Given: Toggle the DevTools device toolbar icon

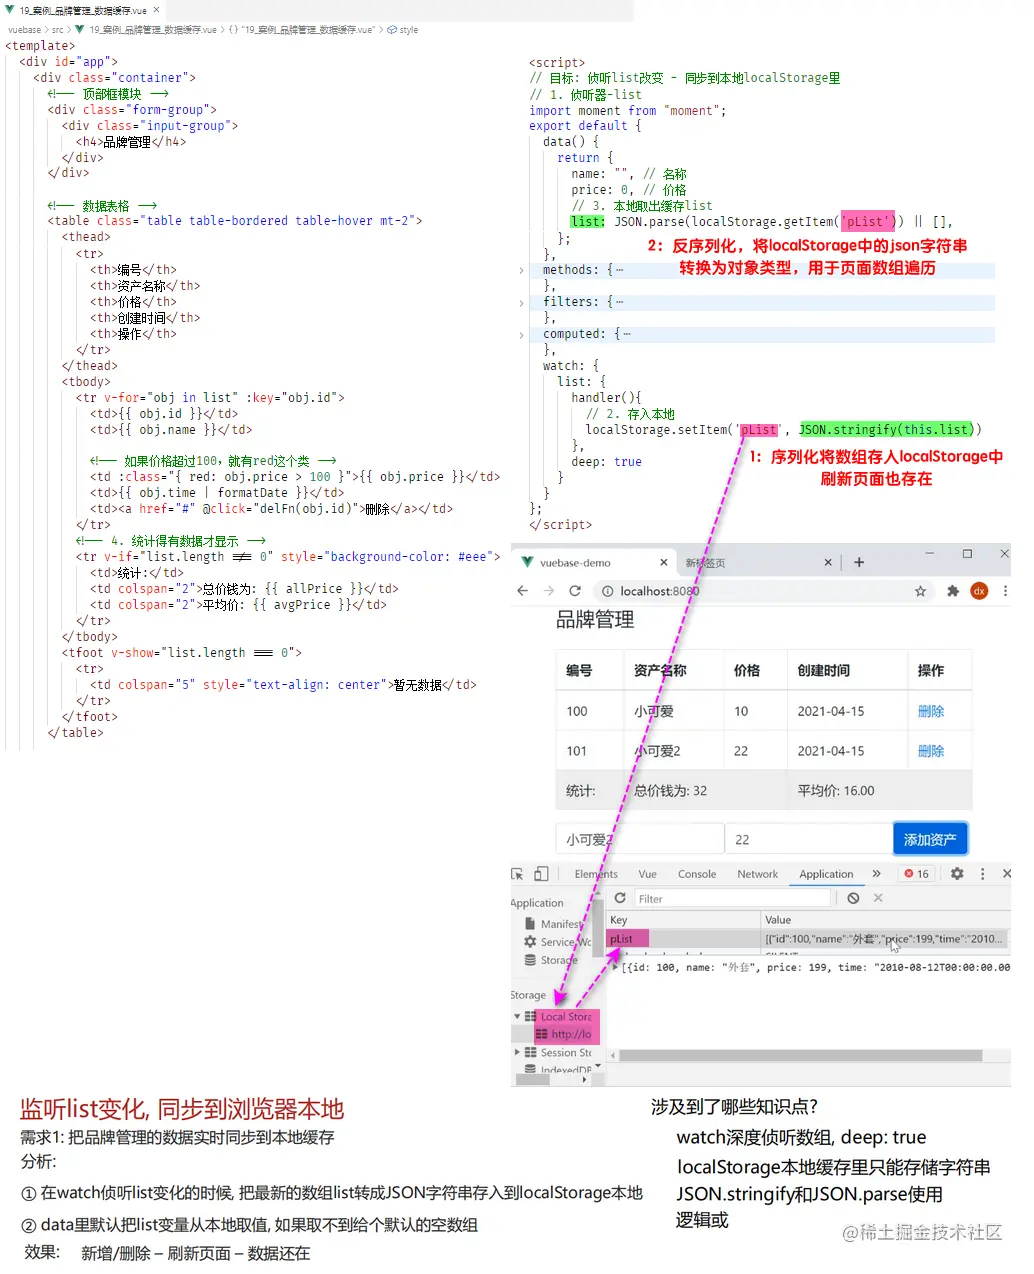Looking at the screenshot, I should pyautogui.click(x=541, y=874).
